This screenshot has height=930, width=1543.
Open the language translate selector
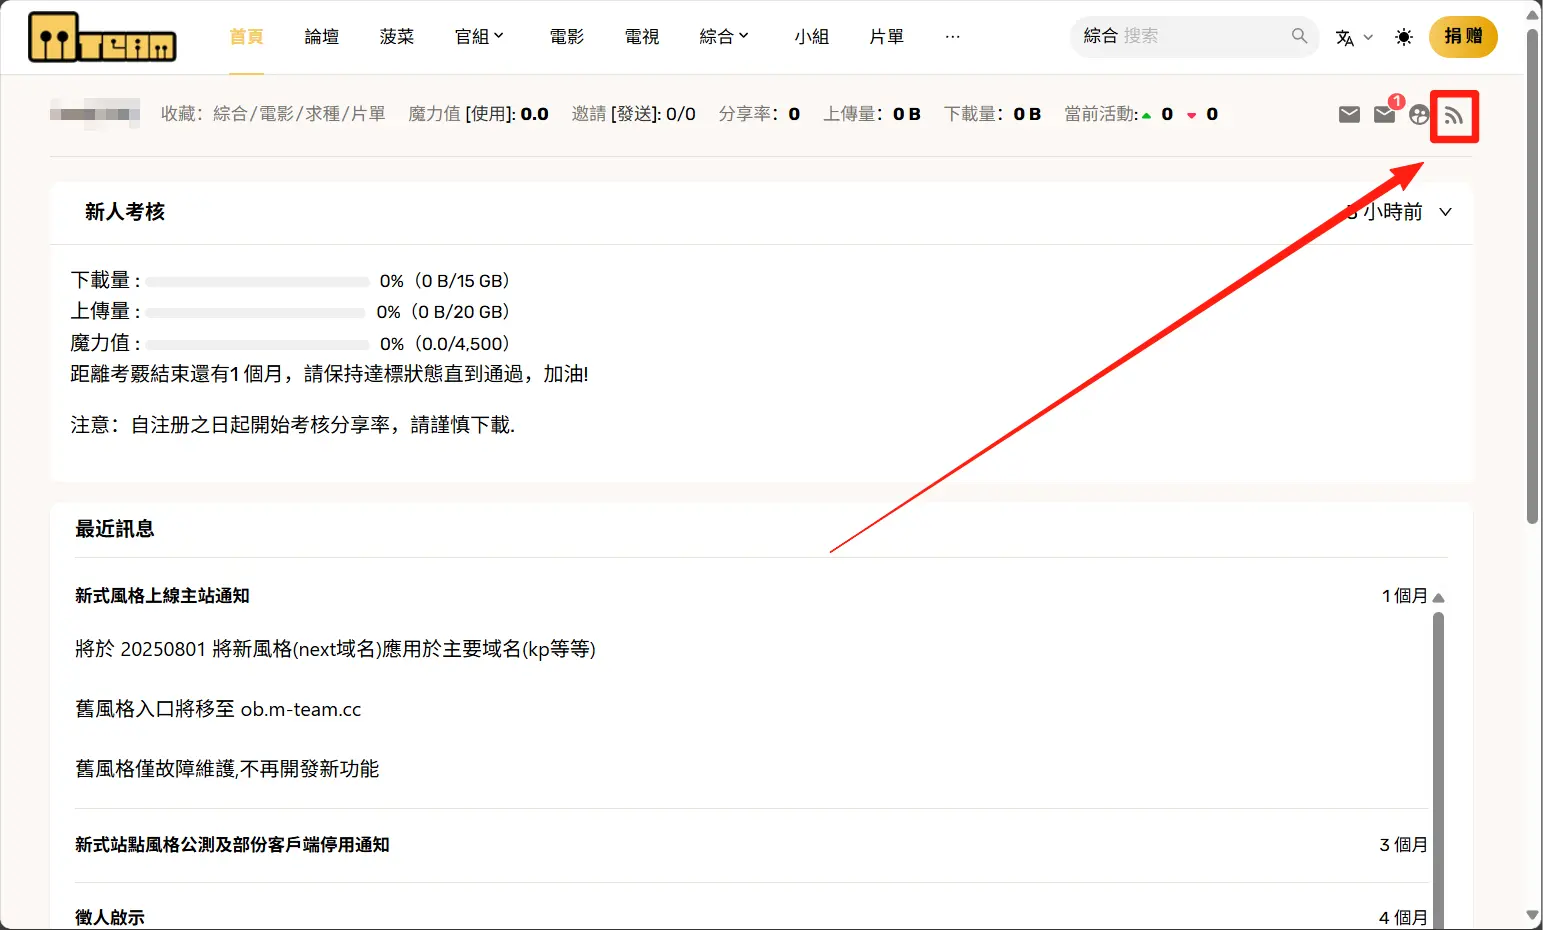[1353, 37]
